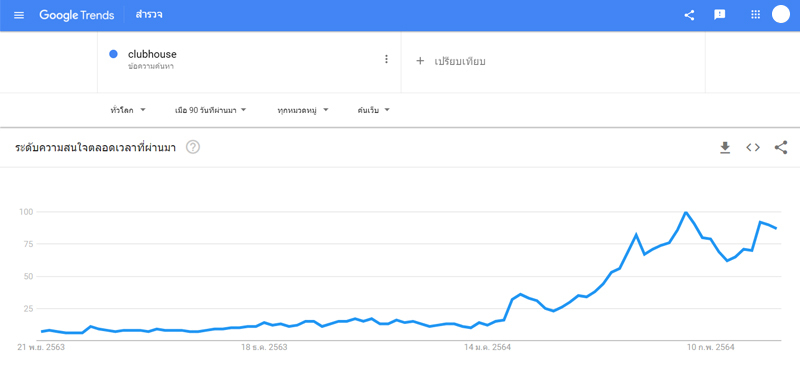The height and width of the screenshot is (384, 800).
Task: Click the peak 100 point on the trend line
Action: [x=686, y=212]
